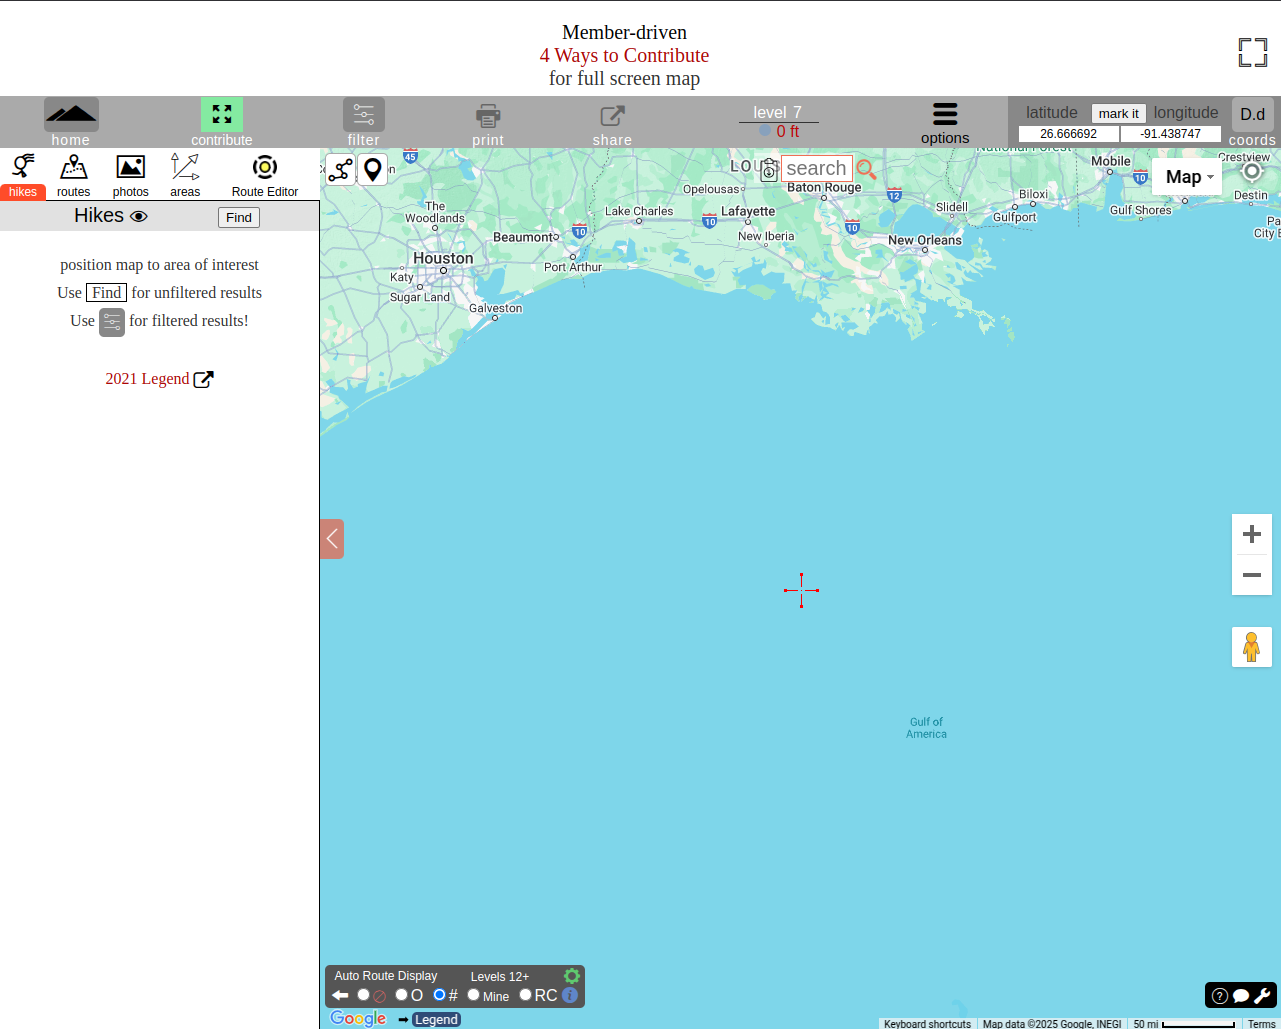Click the route nodes icon on map
The height and width of the screenshot is (1029, 1281).
pyautogui.click(x=340, y=170)
